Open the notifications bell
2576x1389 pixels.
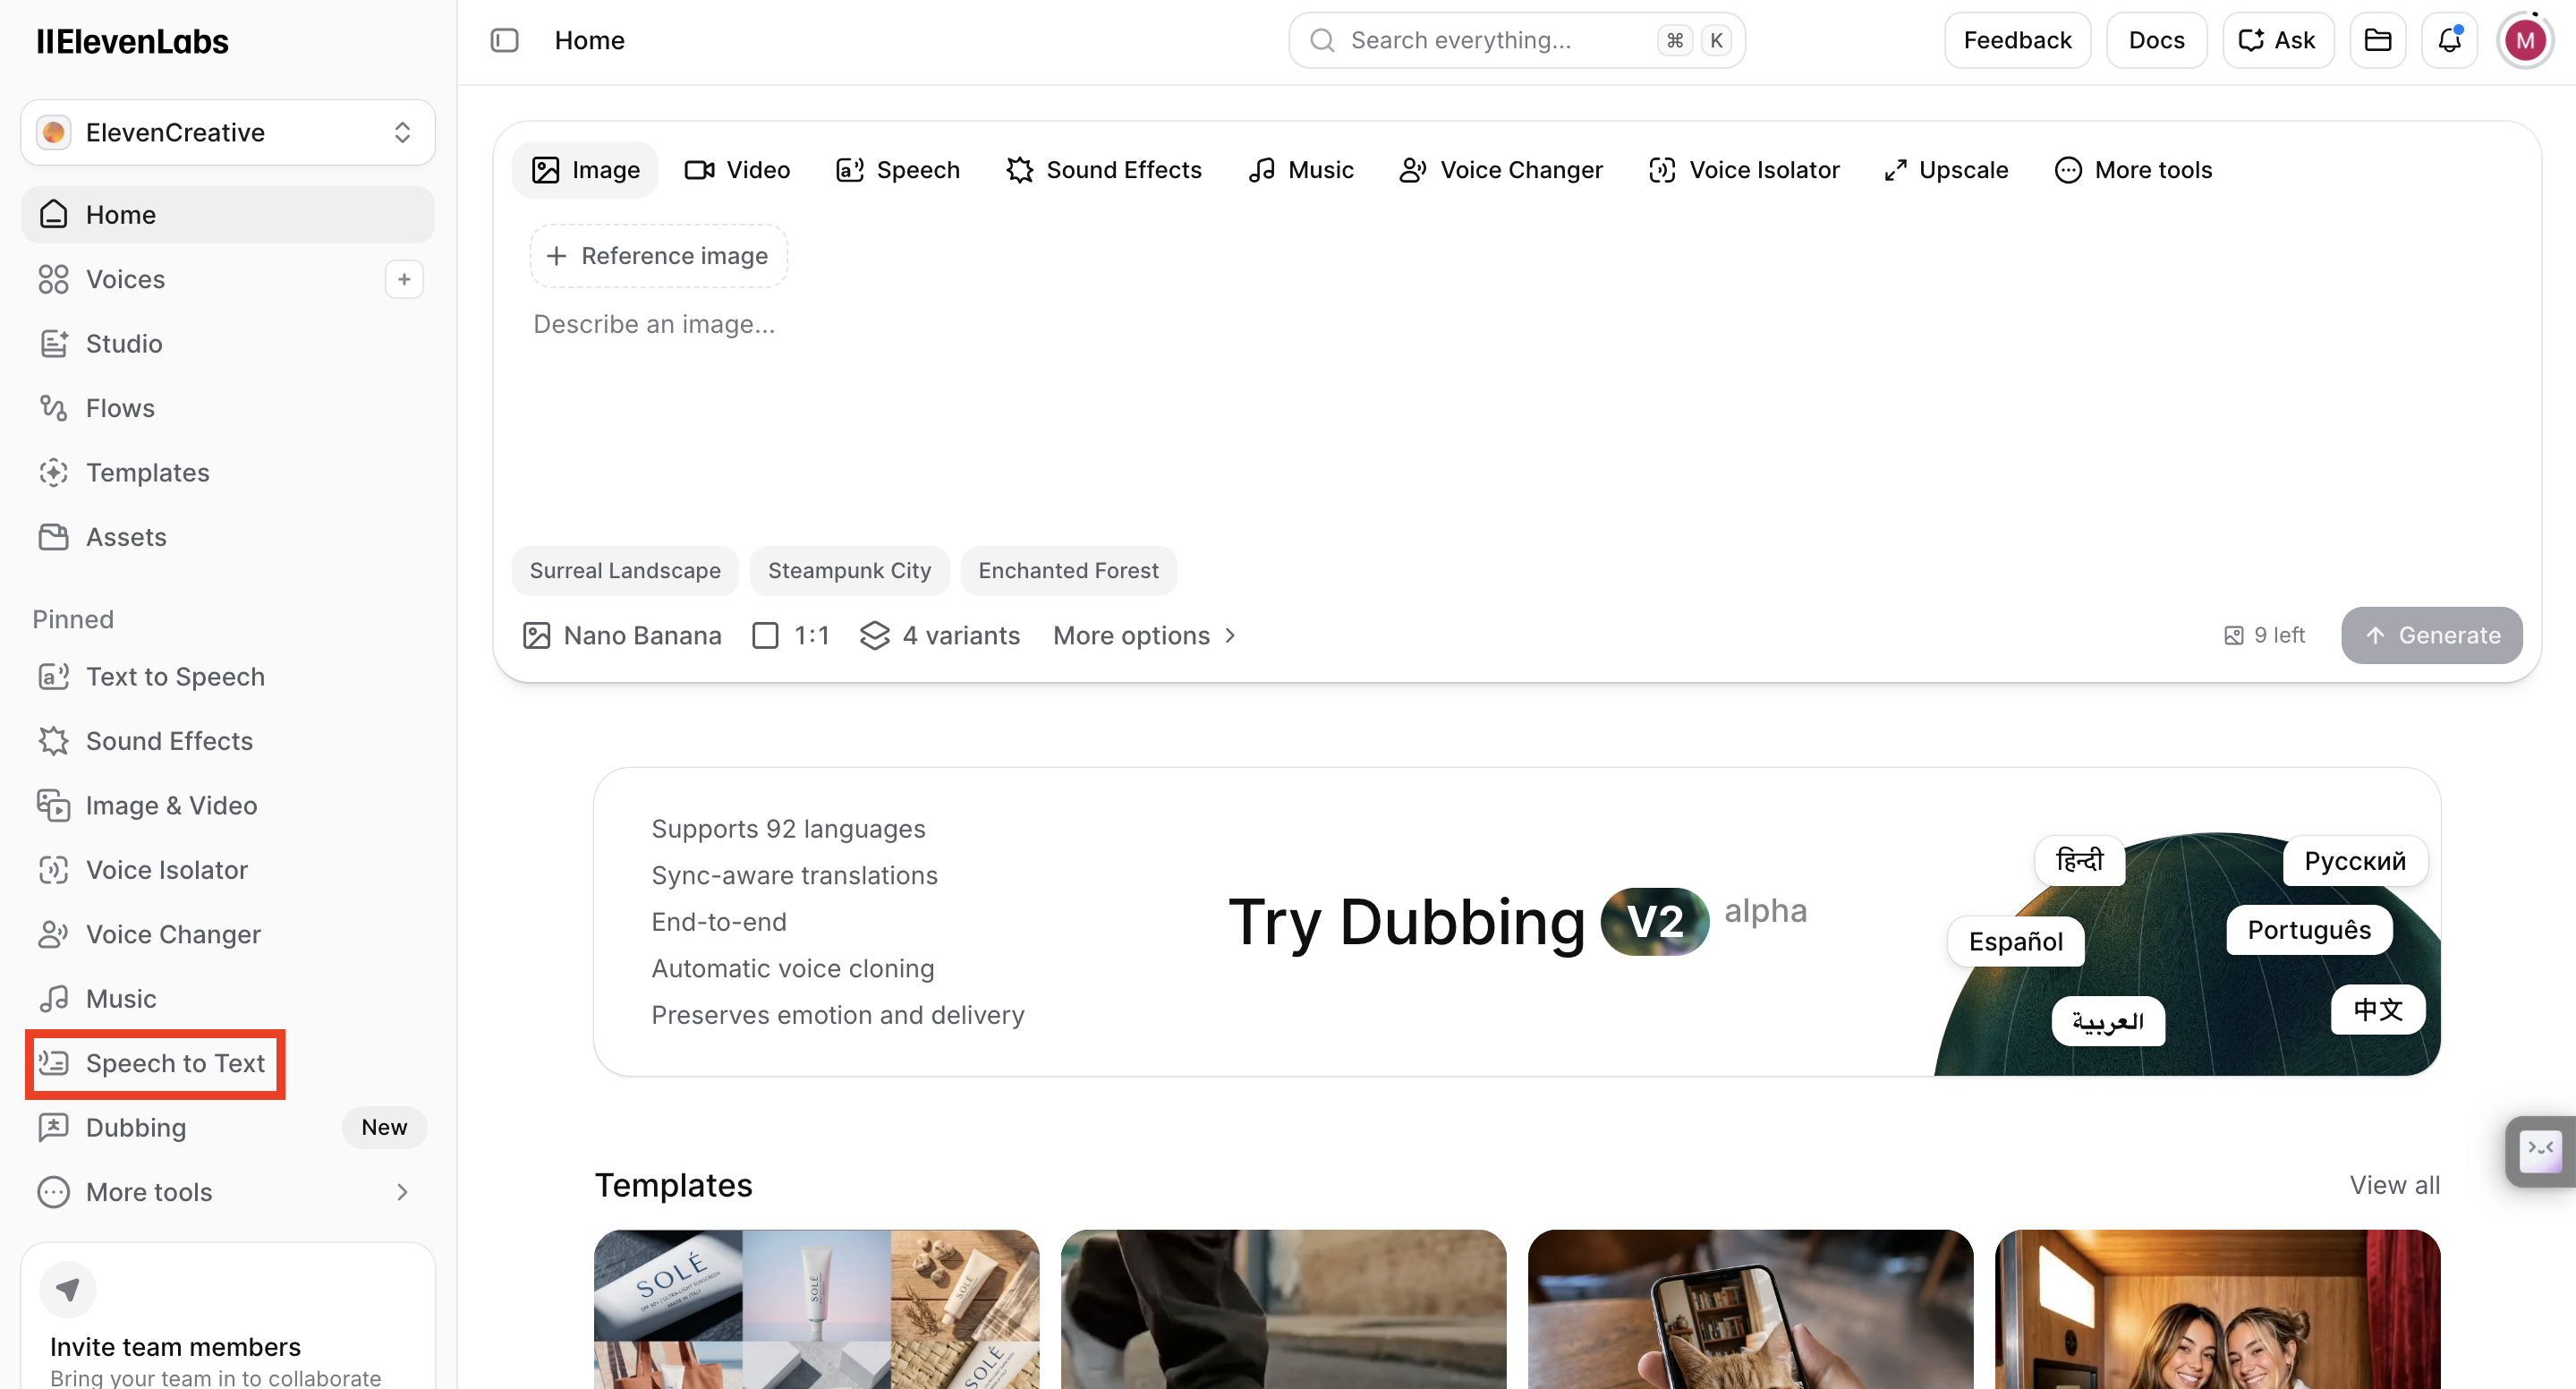[x=2449, y=40]
